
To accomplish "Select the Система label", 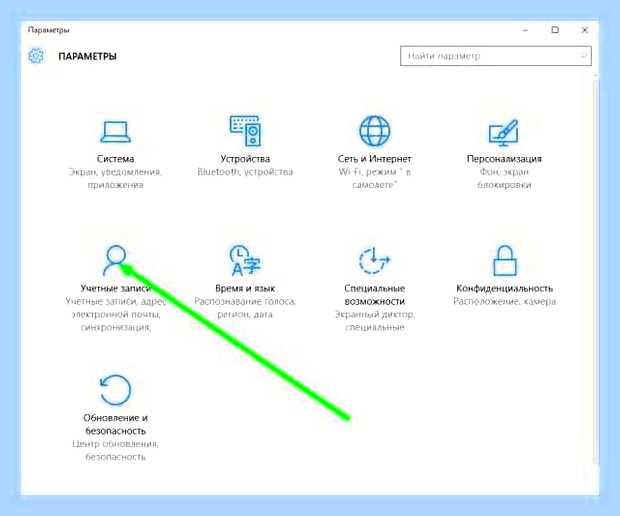I will tap(115, 159).
